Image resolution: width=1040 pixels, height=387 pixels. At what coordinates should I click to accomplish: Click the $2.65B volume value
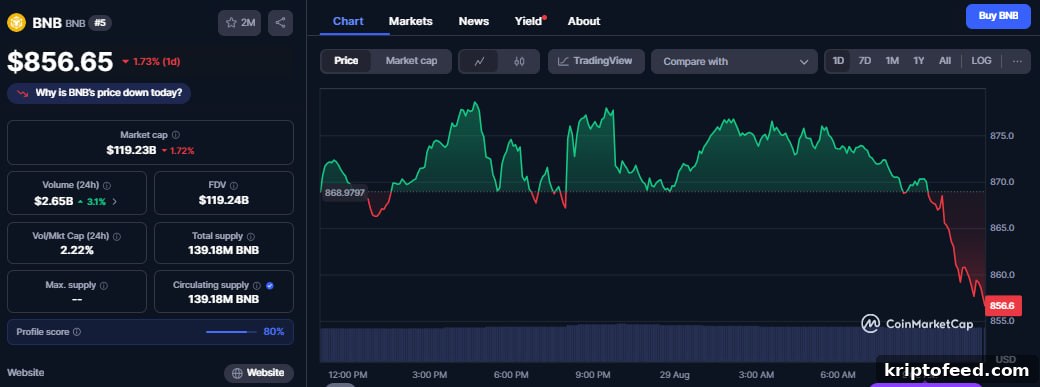(54, 201)
